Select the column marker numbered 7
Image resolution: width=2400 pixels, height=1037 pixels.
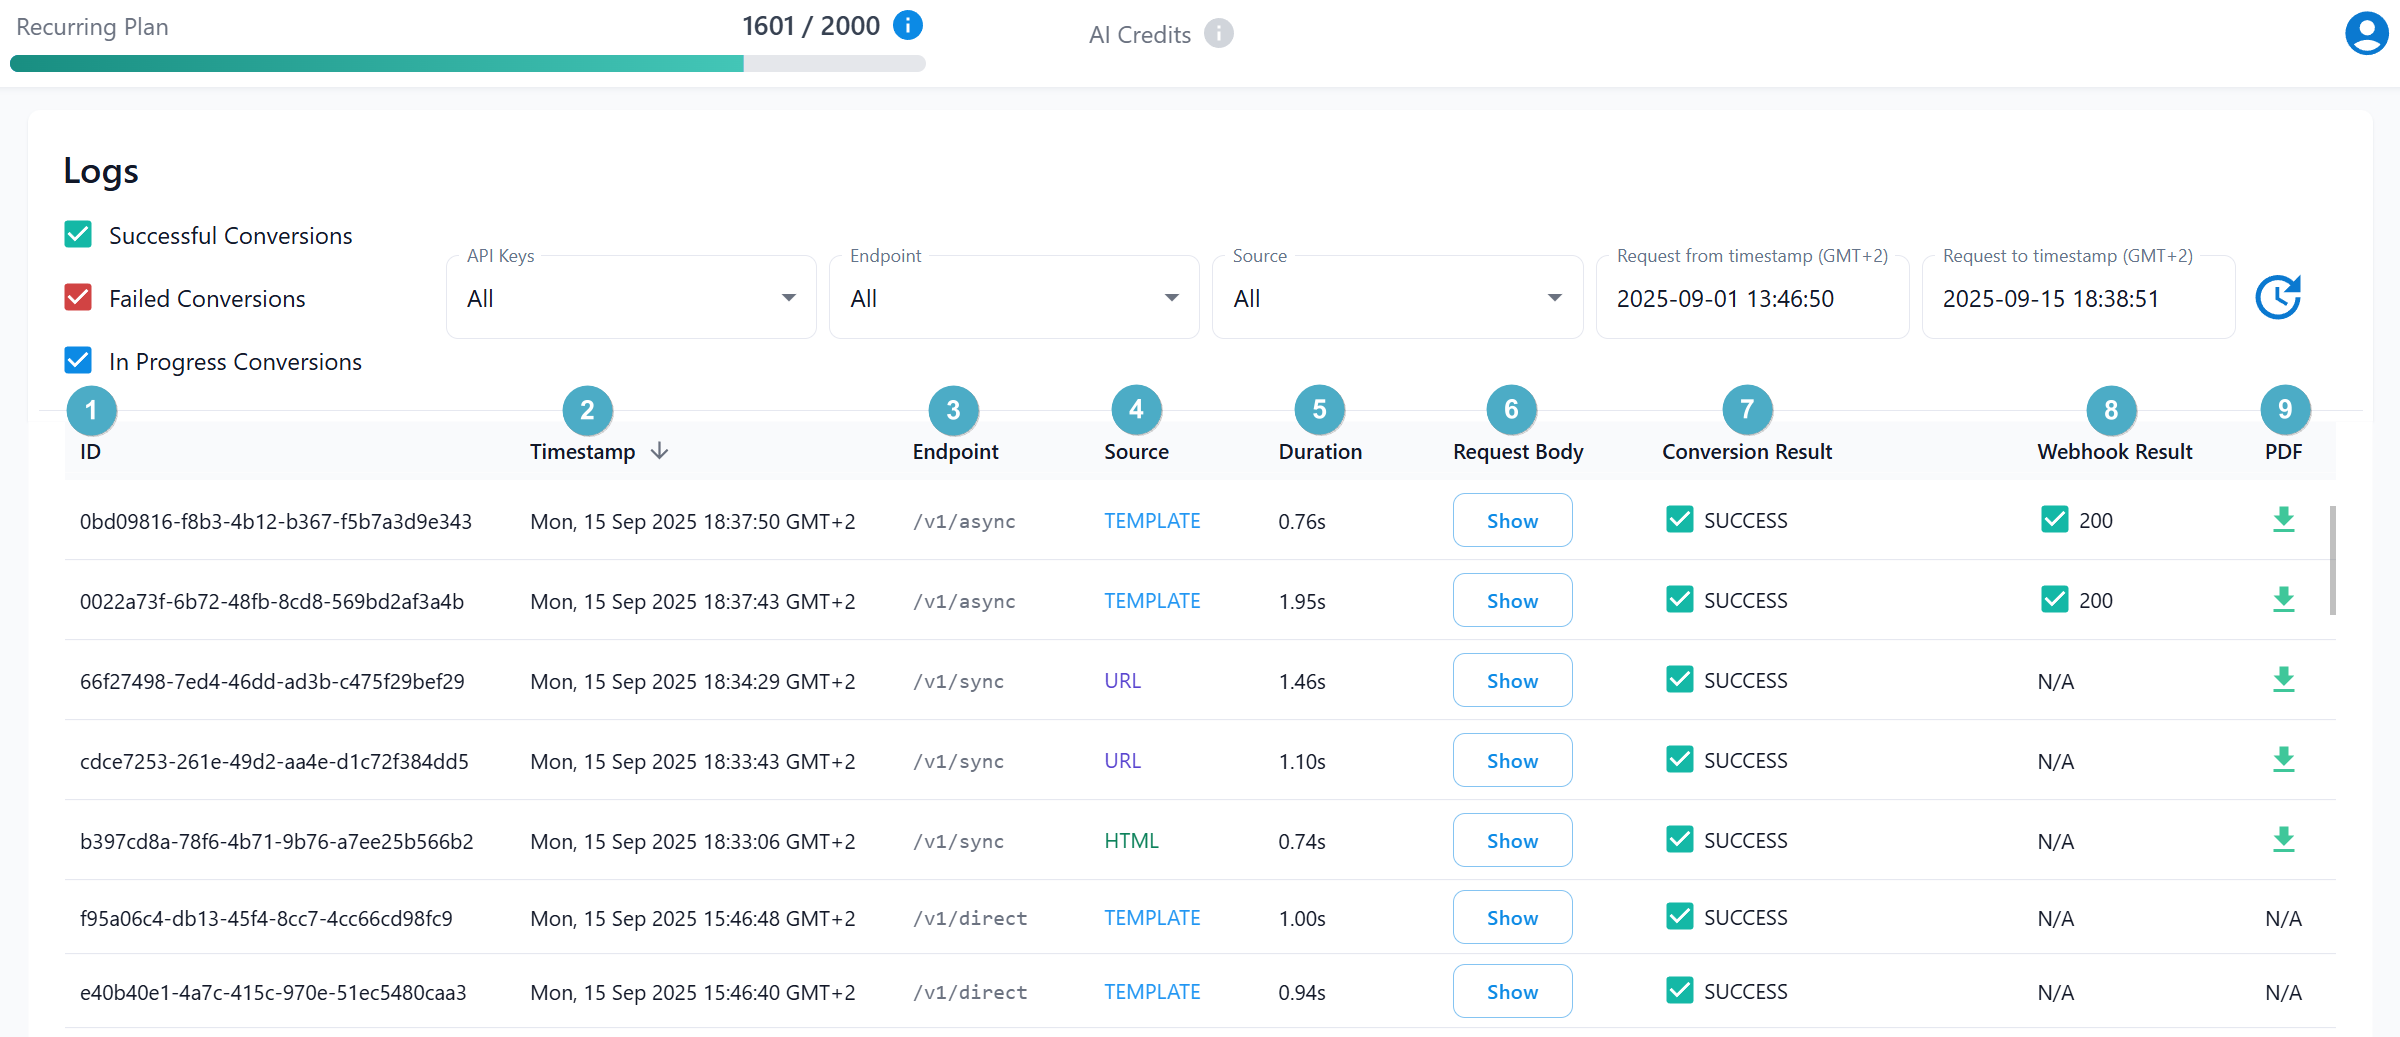(x=1746, y=410)
